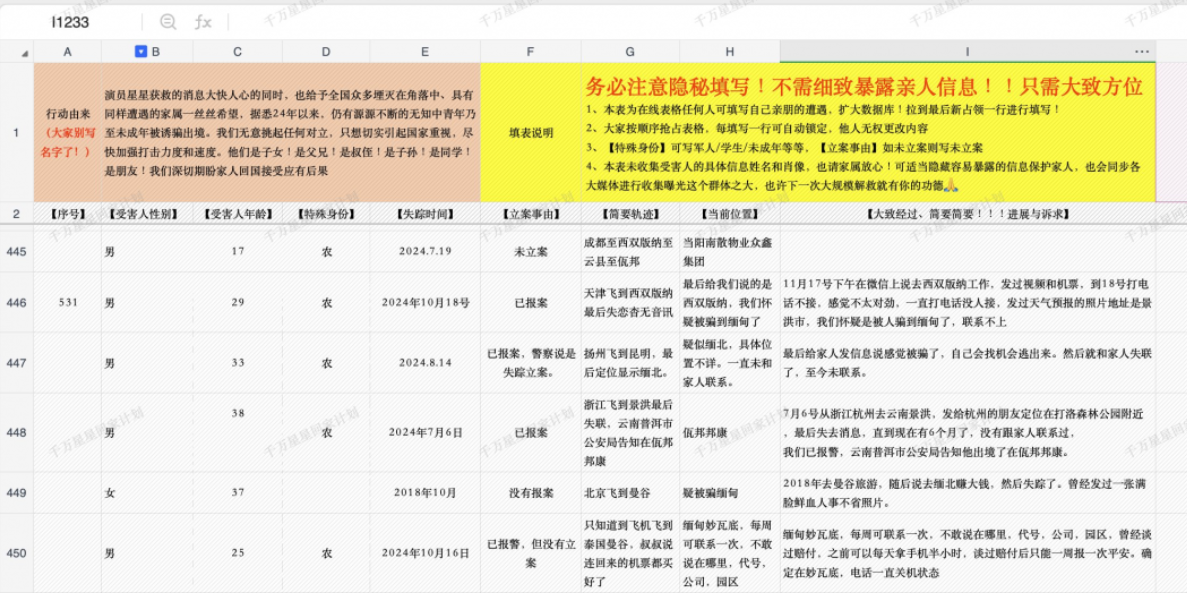
Task: Click the cell containing 531
Action: point(67,302)
